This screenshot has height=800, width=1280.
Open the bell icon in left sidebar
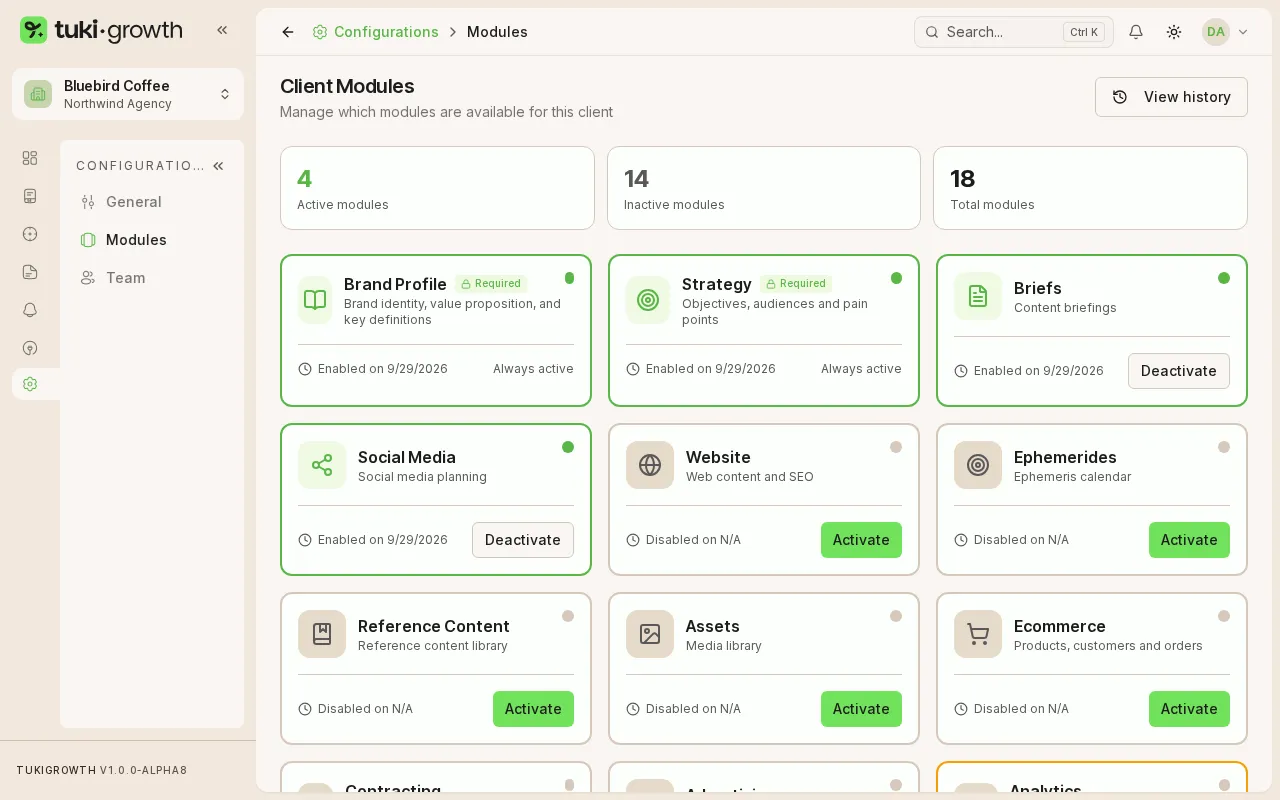(x=30, y=310)
